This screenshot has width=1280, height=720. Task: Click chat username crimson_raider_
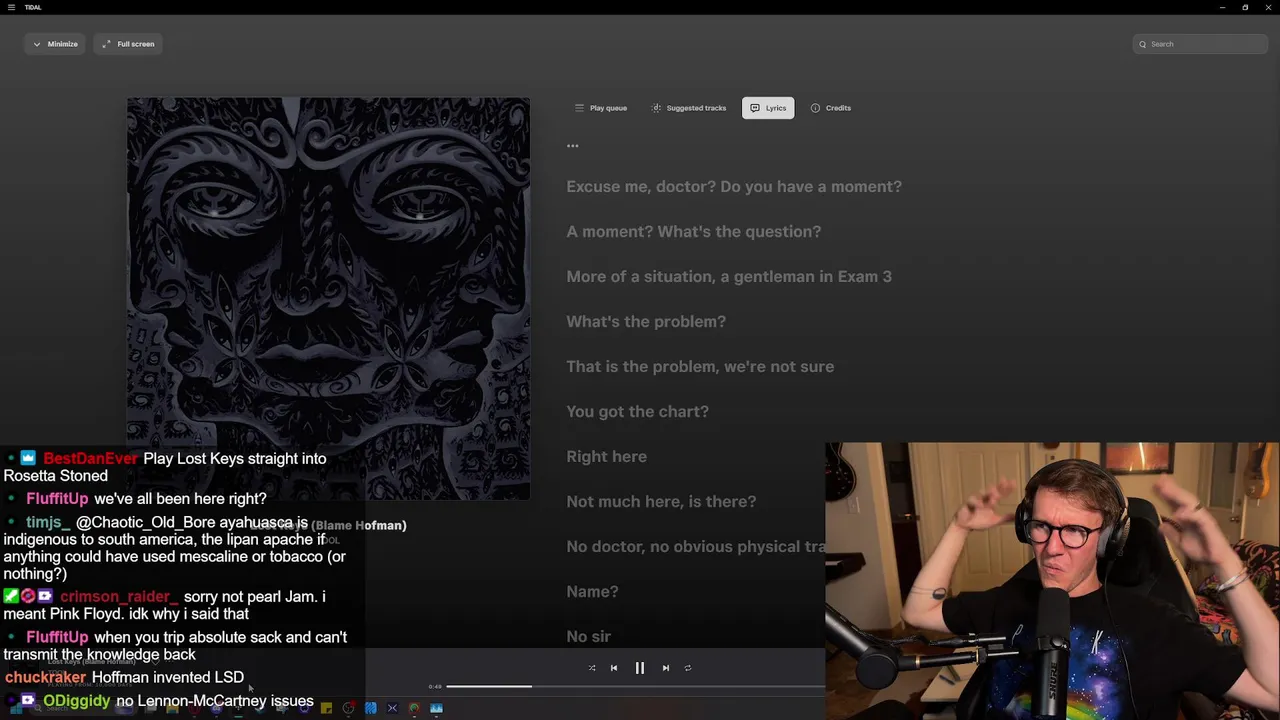click(x=118, y=597)
